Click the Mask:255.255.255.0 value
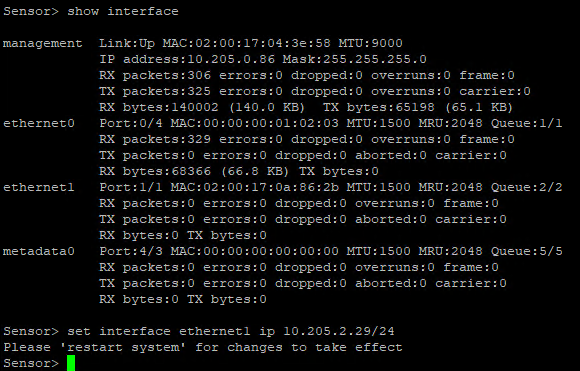 pos(355,59)
